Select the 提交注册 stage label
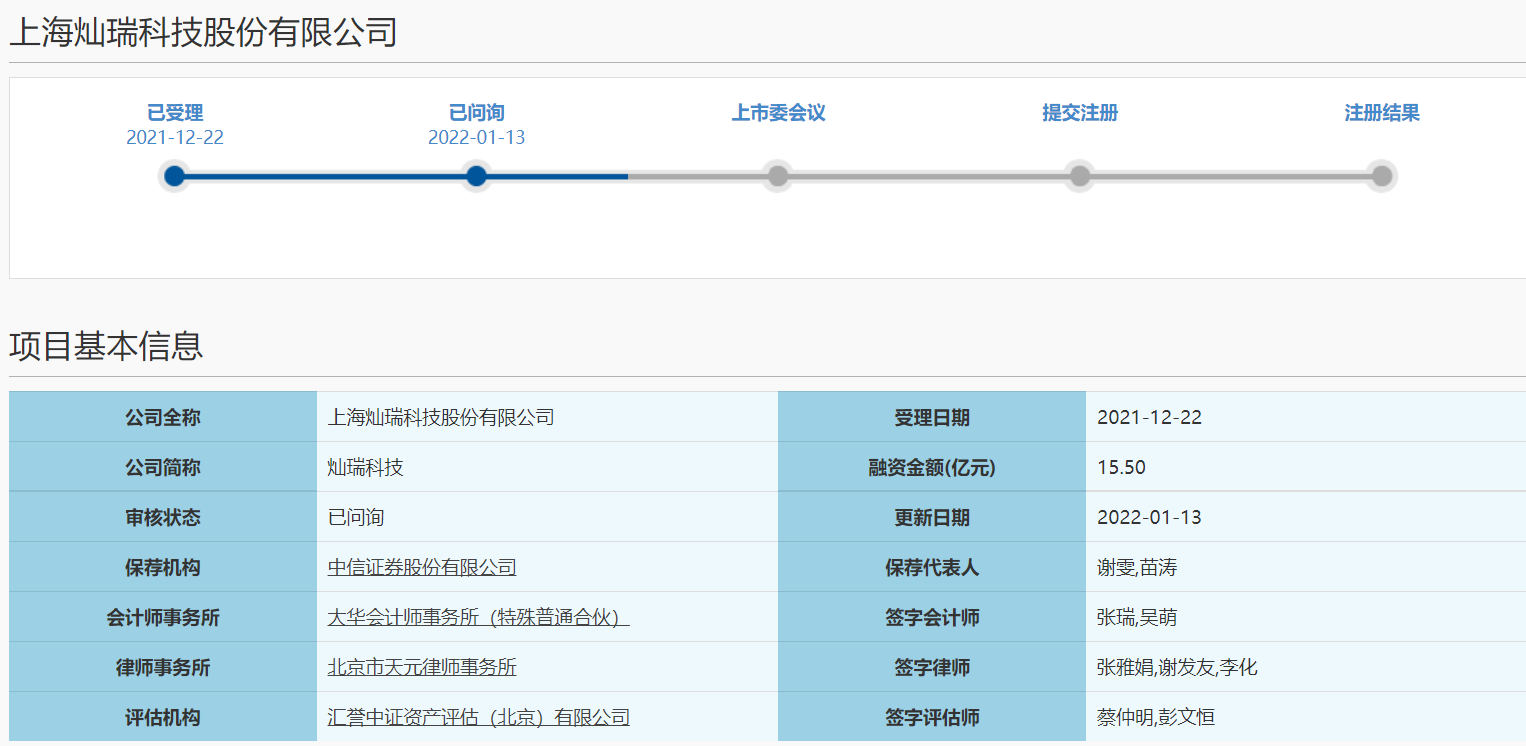 1080,113
